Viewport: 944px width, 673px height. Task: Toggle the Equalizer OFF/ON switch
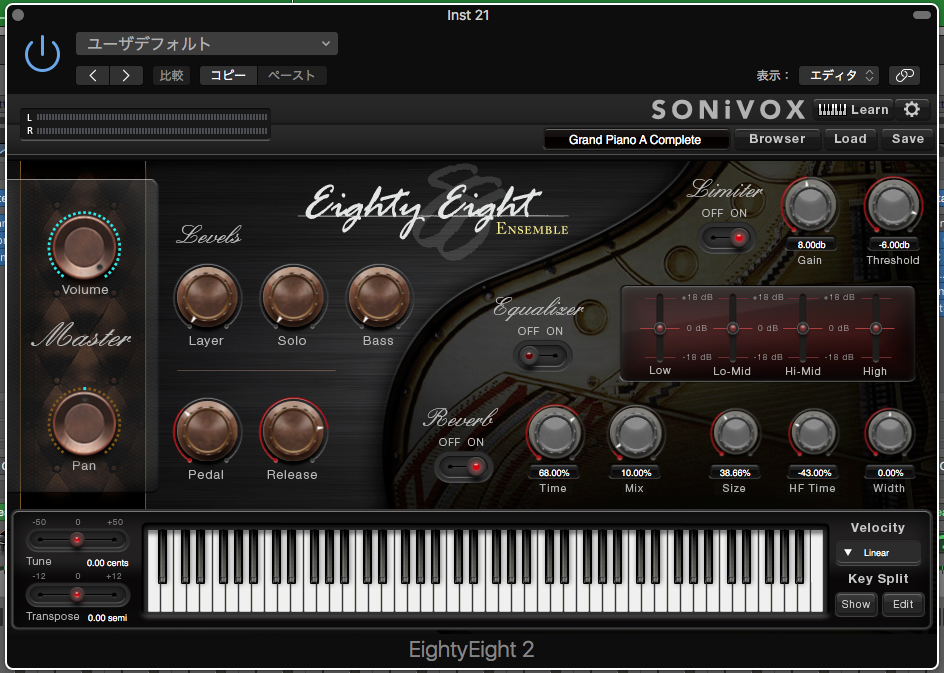(x=542, y=356)
